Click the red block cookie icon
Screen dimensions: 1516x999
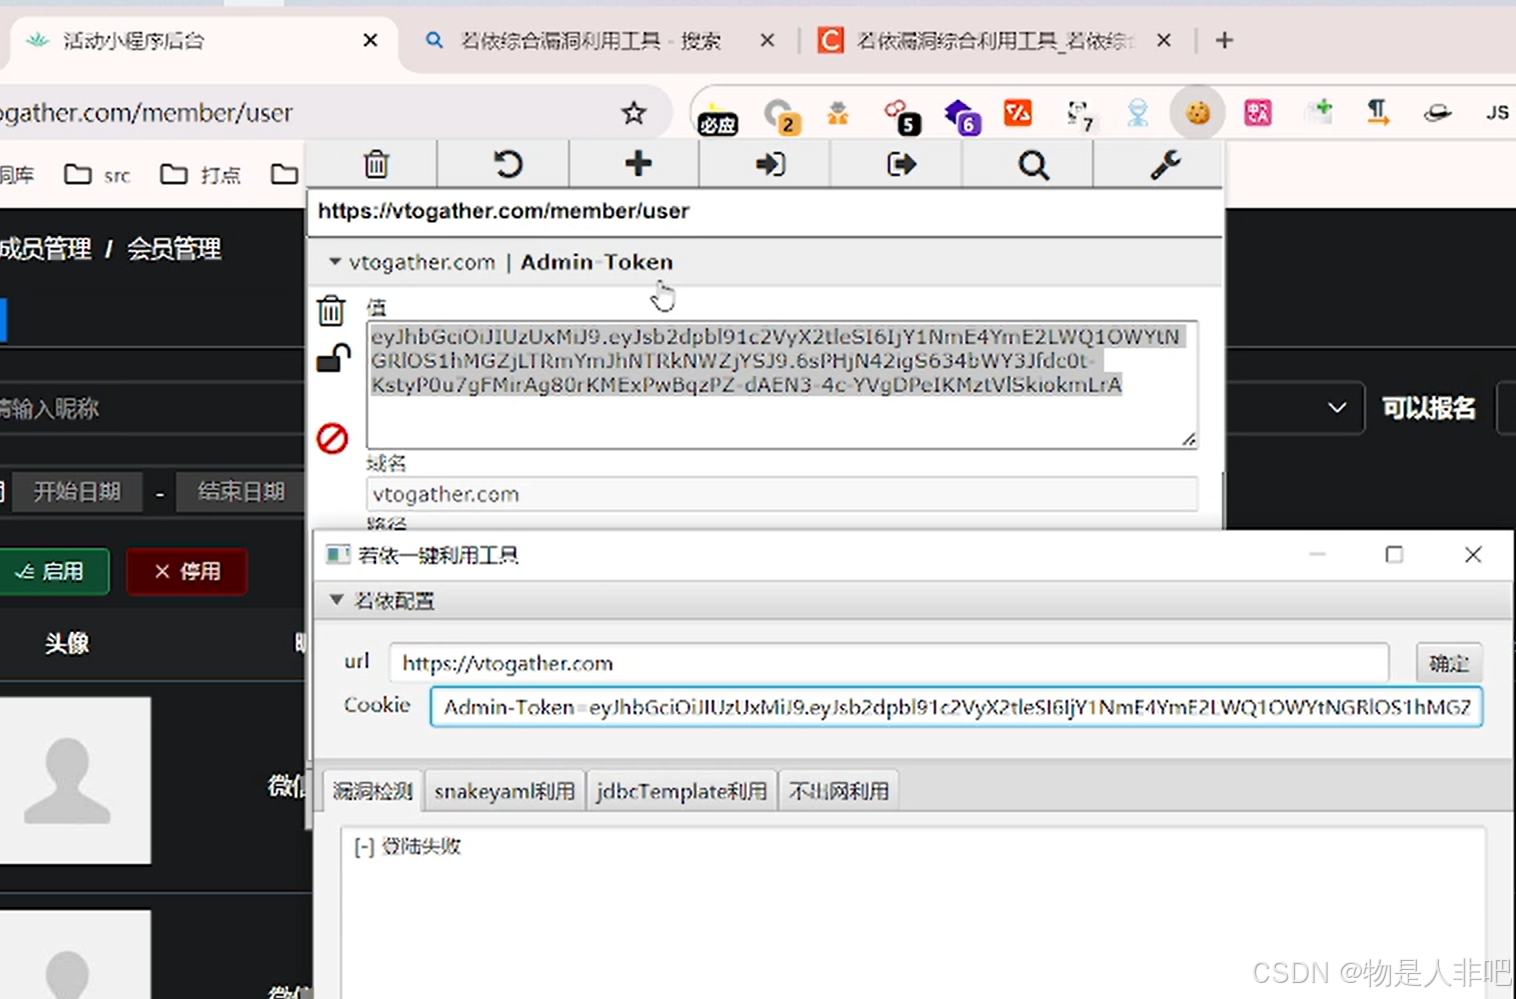[332, 438]
